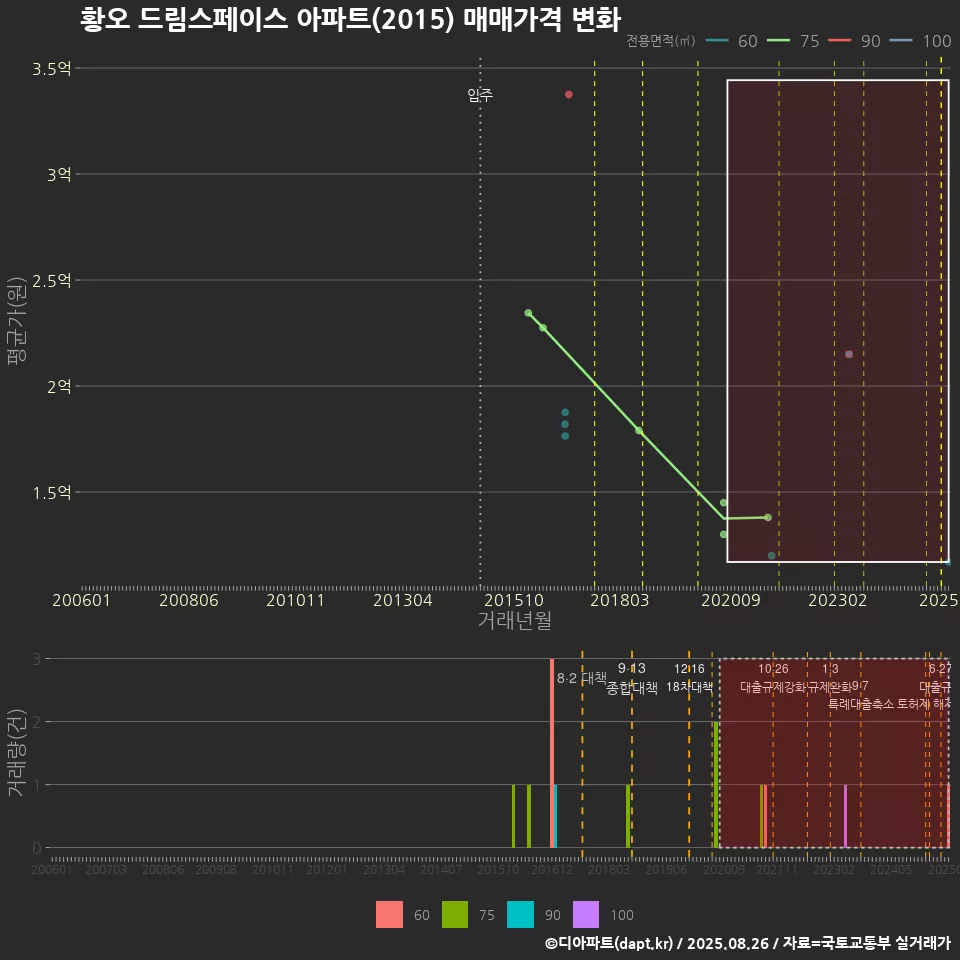The width and height of the screenshot is (960, 960).
Task: Click cyan bar beside the tall red bar
Action: tap(555, 816)
